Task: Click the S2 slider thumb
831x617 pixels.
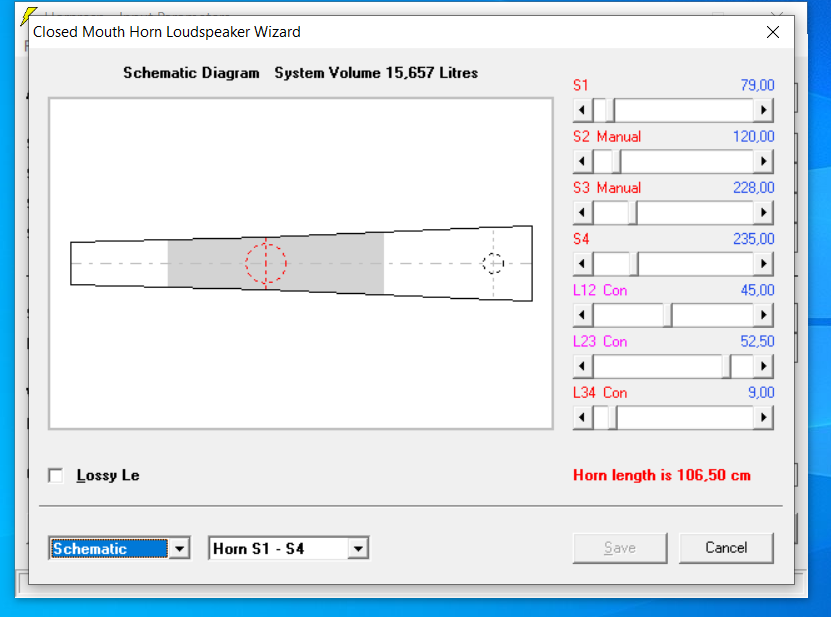Action: pyautogui.click(x=616, y=161)
